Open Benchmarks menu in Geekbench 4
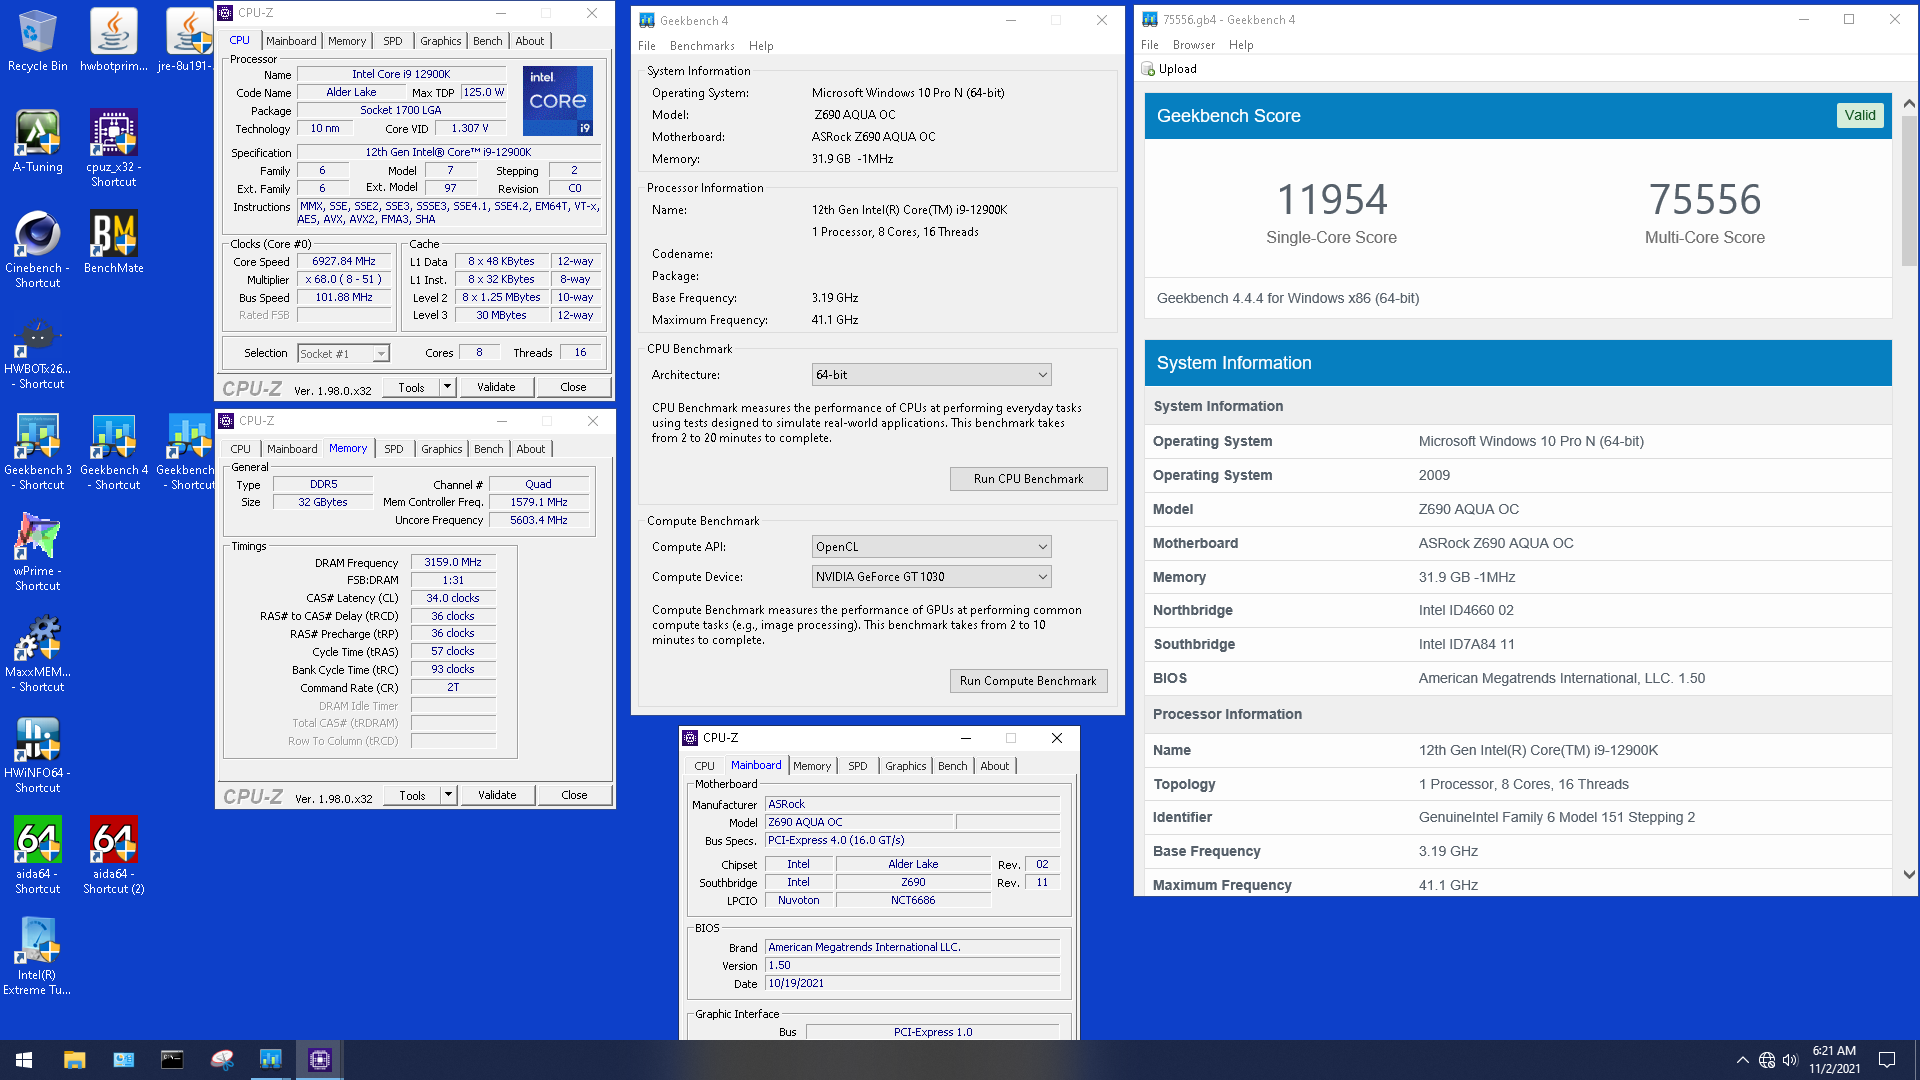1920x1080 pixels. (702, 46)
